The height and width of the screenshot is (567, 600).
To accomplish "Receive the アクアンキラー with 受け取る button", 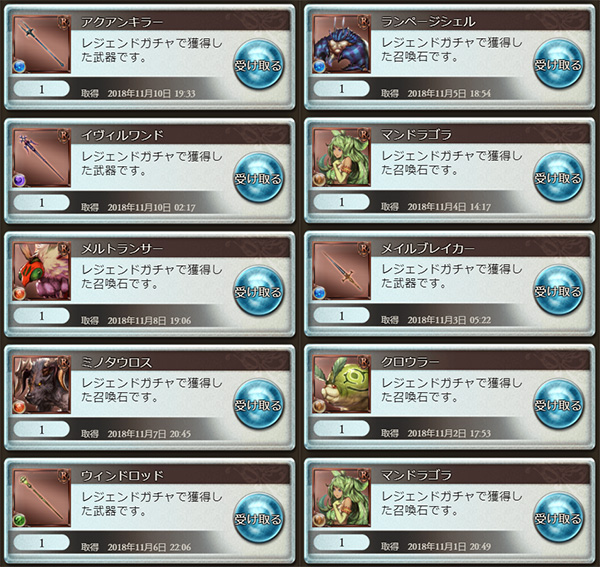I will [259, 64].
